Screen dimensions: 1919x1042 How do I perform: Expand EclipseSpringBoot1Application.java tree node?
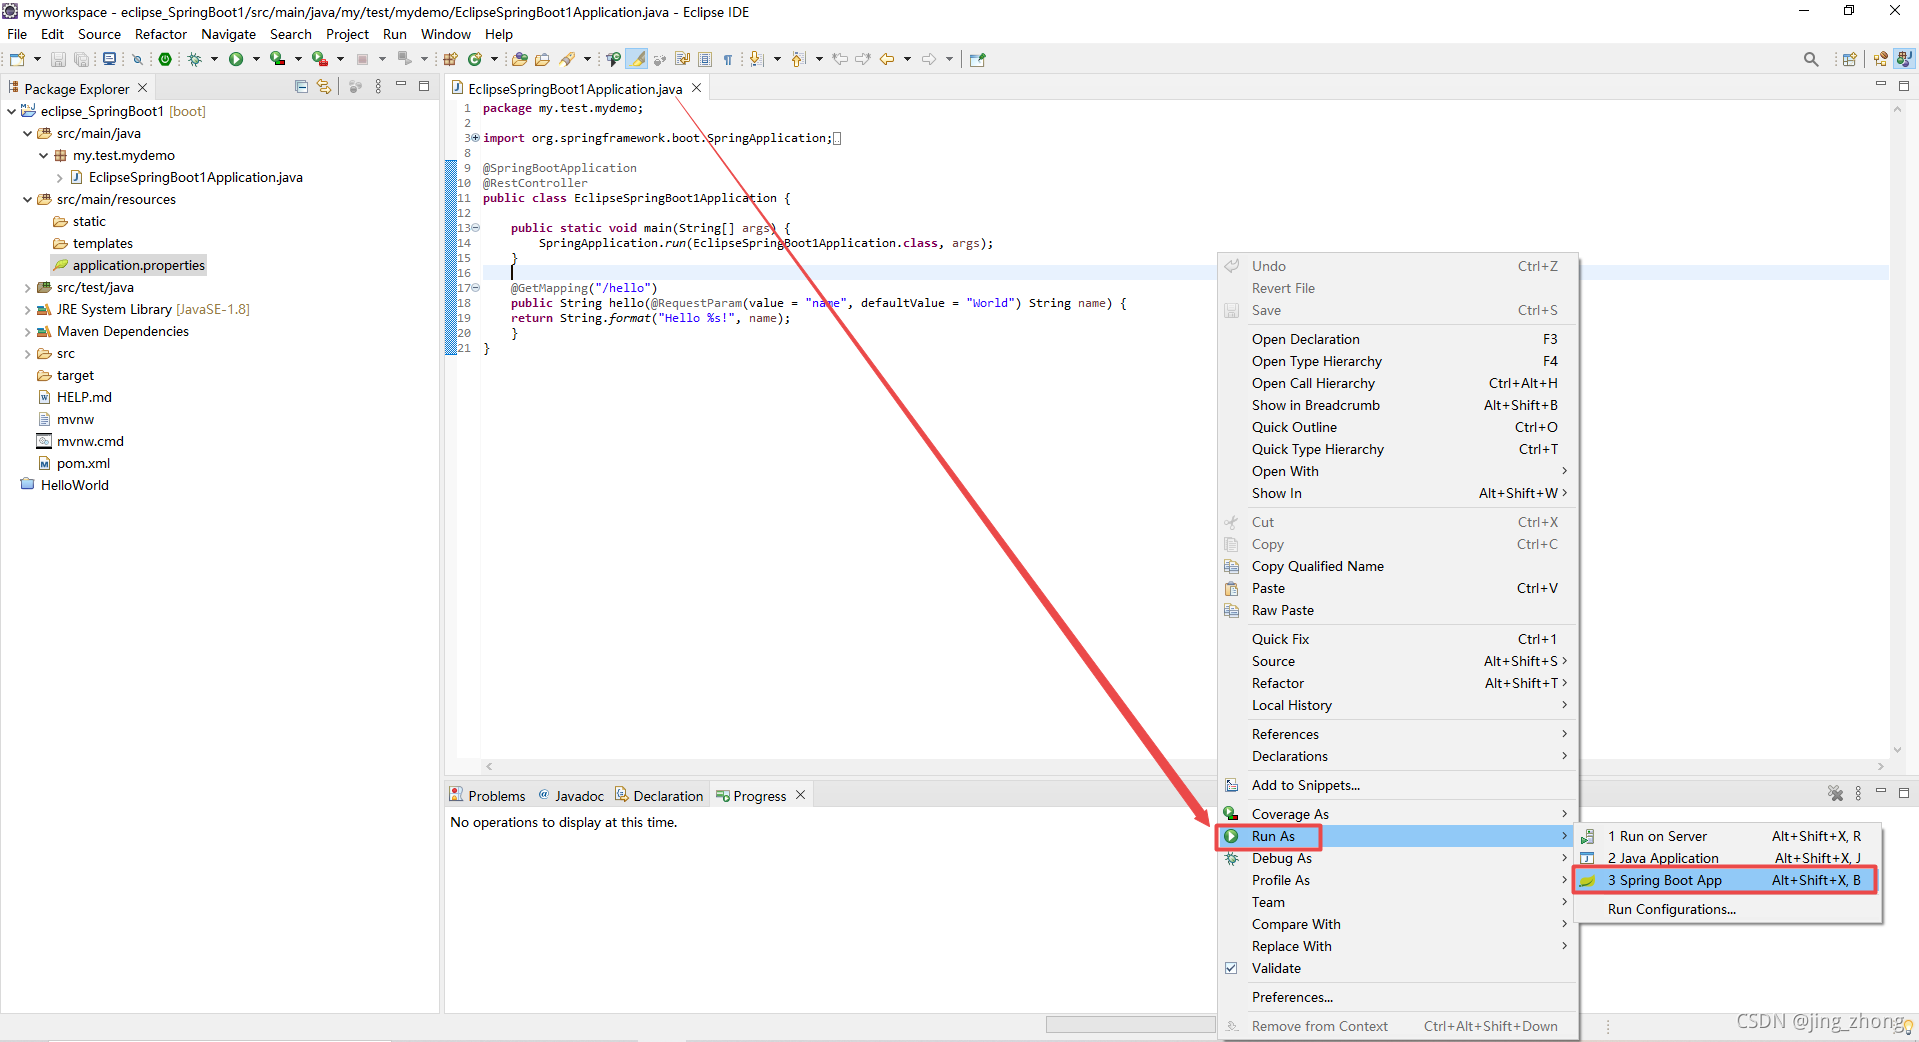[x=59, y=177]
